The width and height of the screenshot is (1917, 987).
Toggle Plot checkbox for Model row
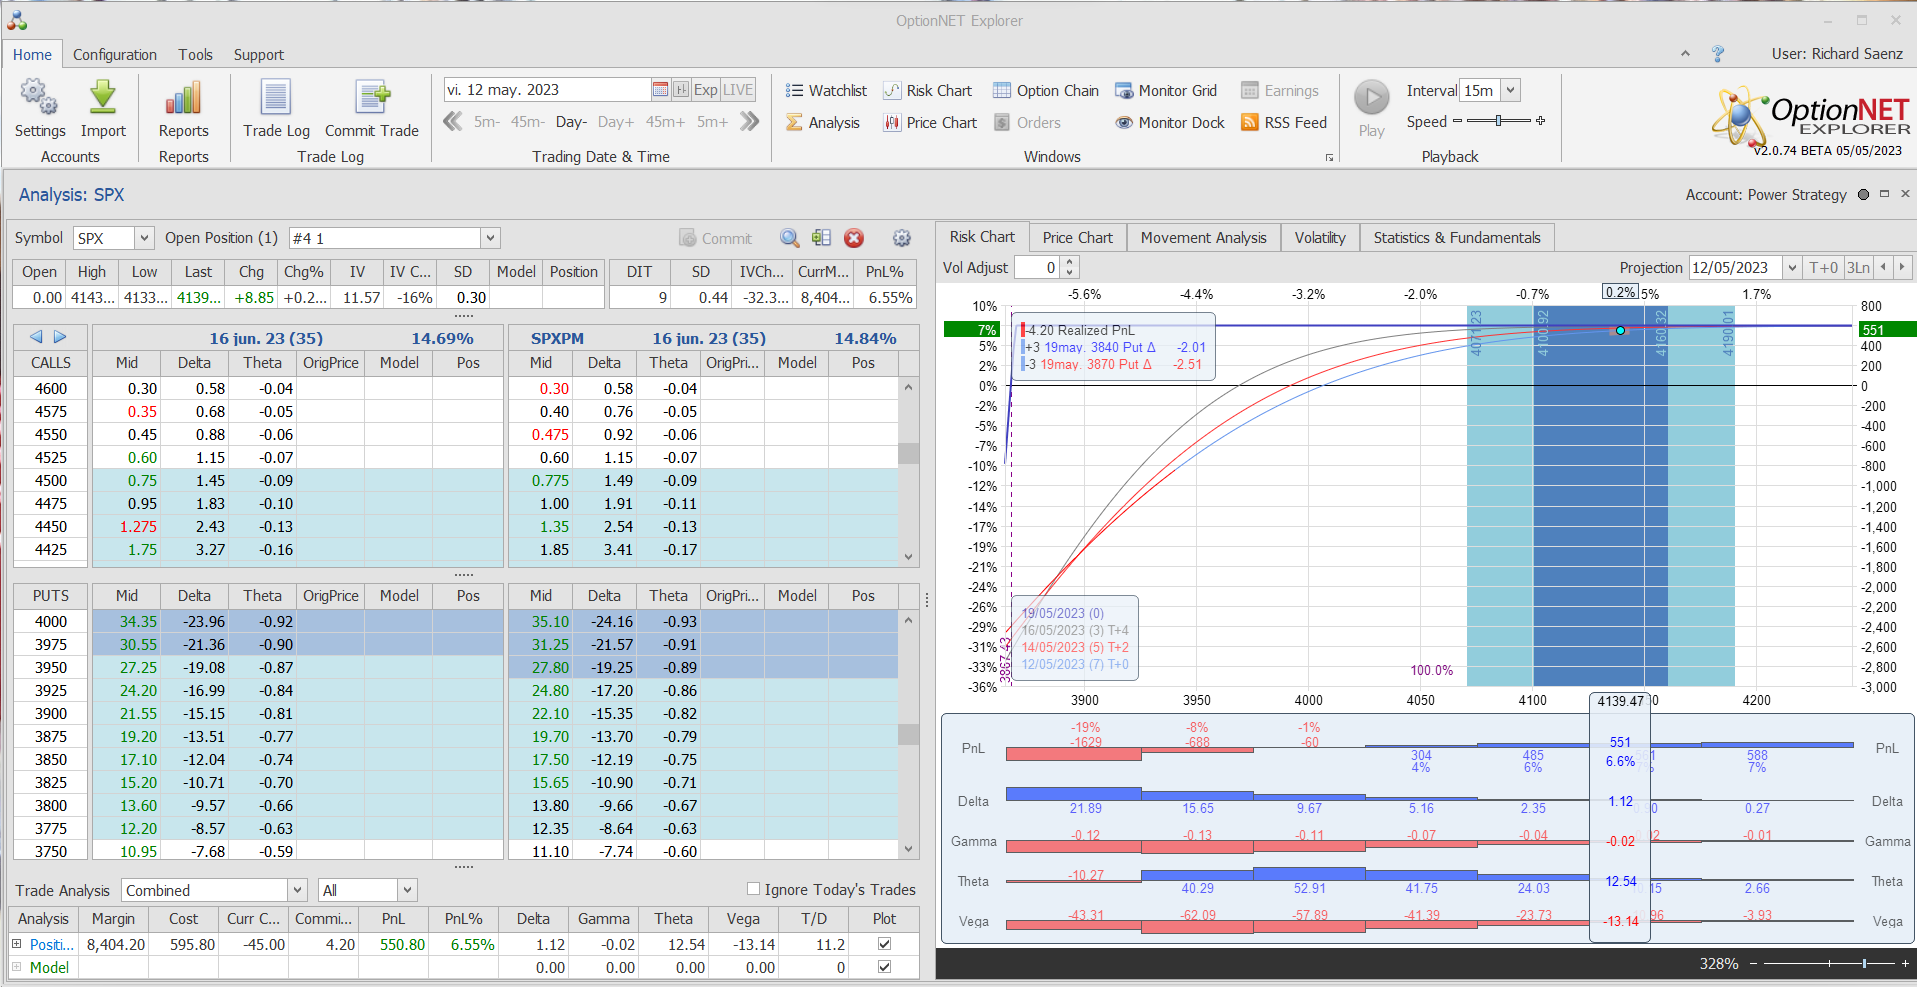(x=884, y=967)
